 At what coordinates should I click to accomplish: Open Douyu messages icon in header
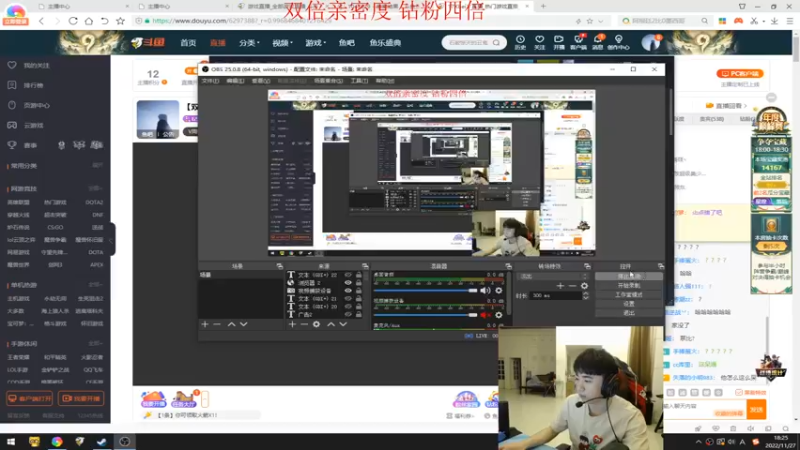(x=597, y=42)
